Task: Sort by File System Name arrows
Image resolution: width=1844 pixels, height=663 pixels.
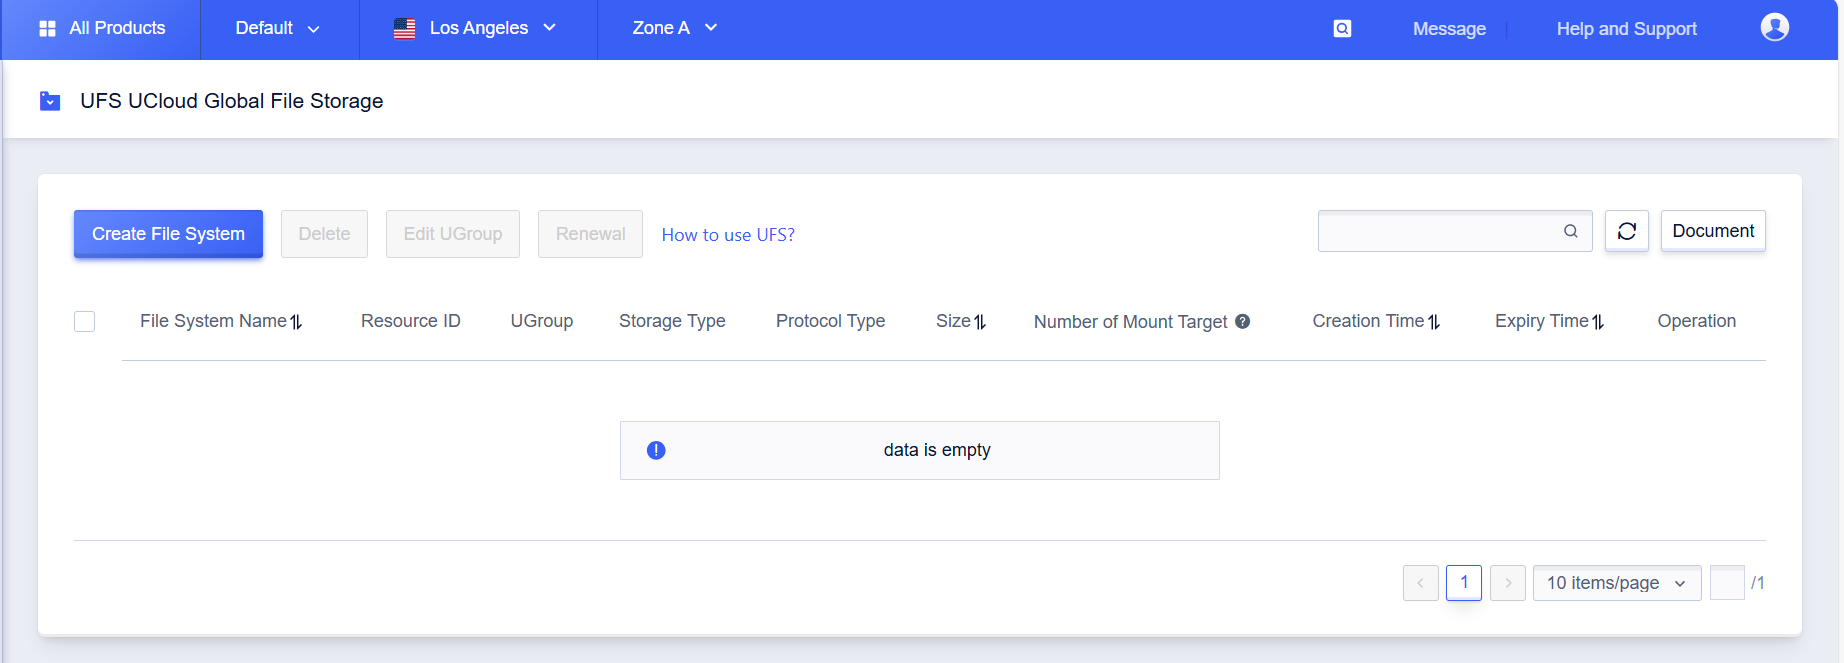Action: (296, 322)
